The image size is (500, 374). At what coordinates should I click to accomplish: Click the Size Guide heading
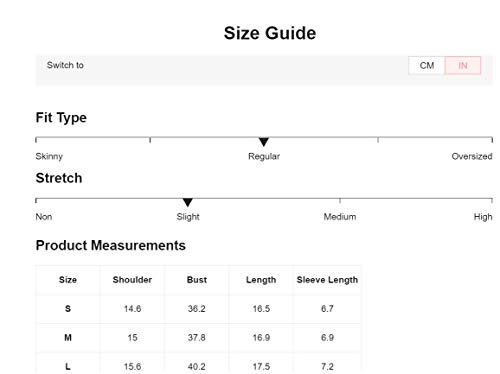(x=270, y=33)
